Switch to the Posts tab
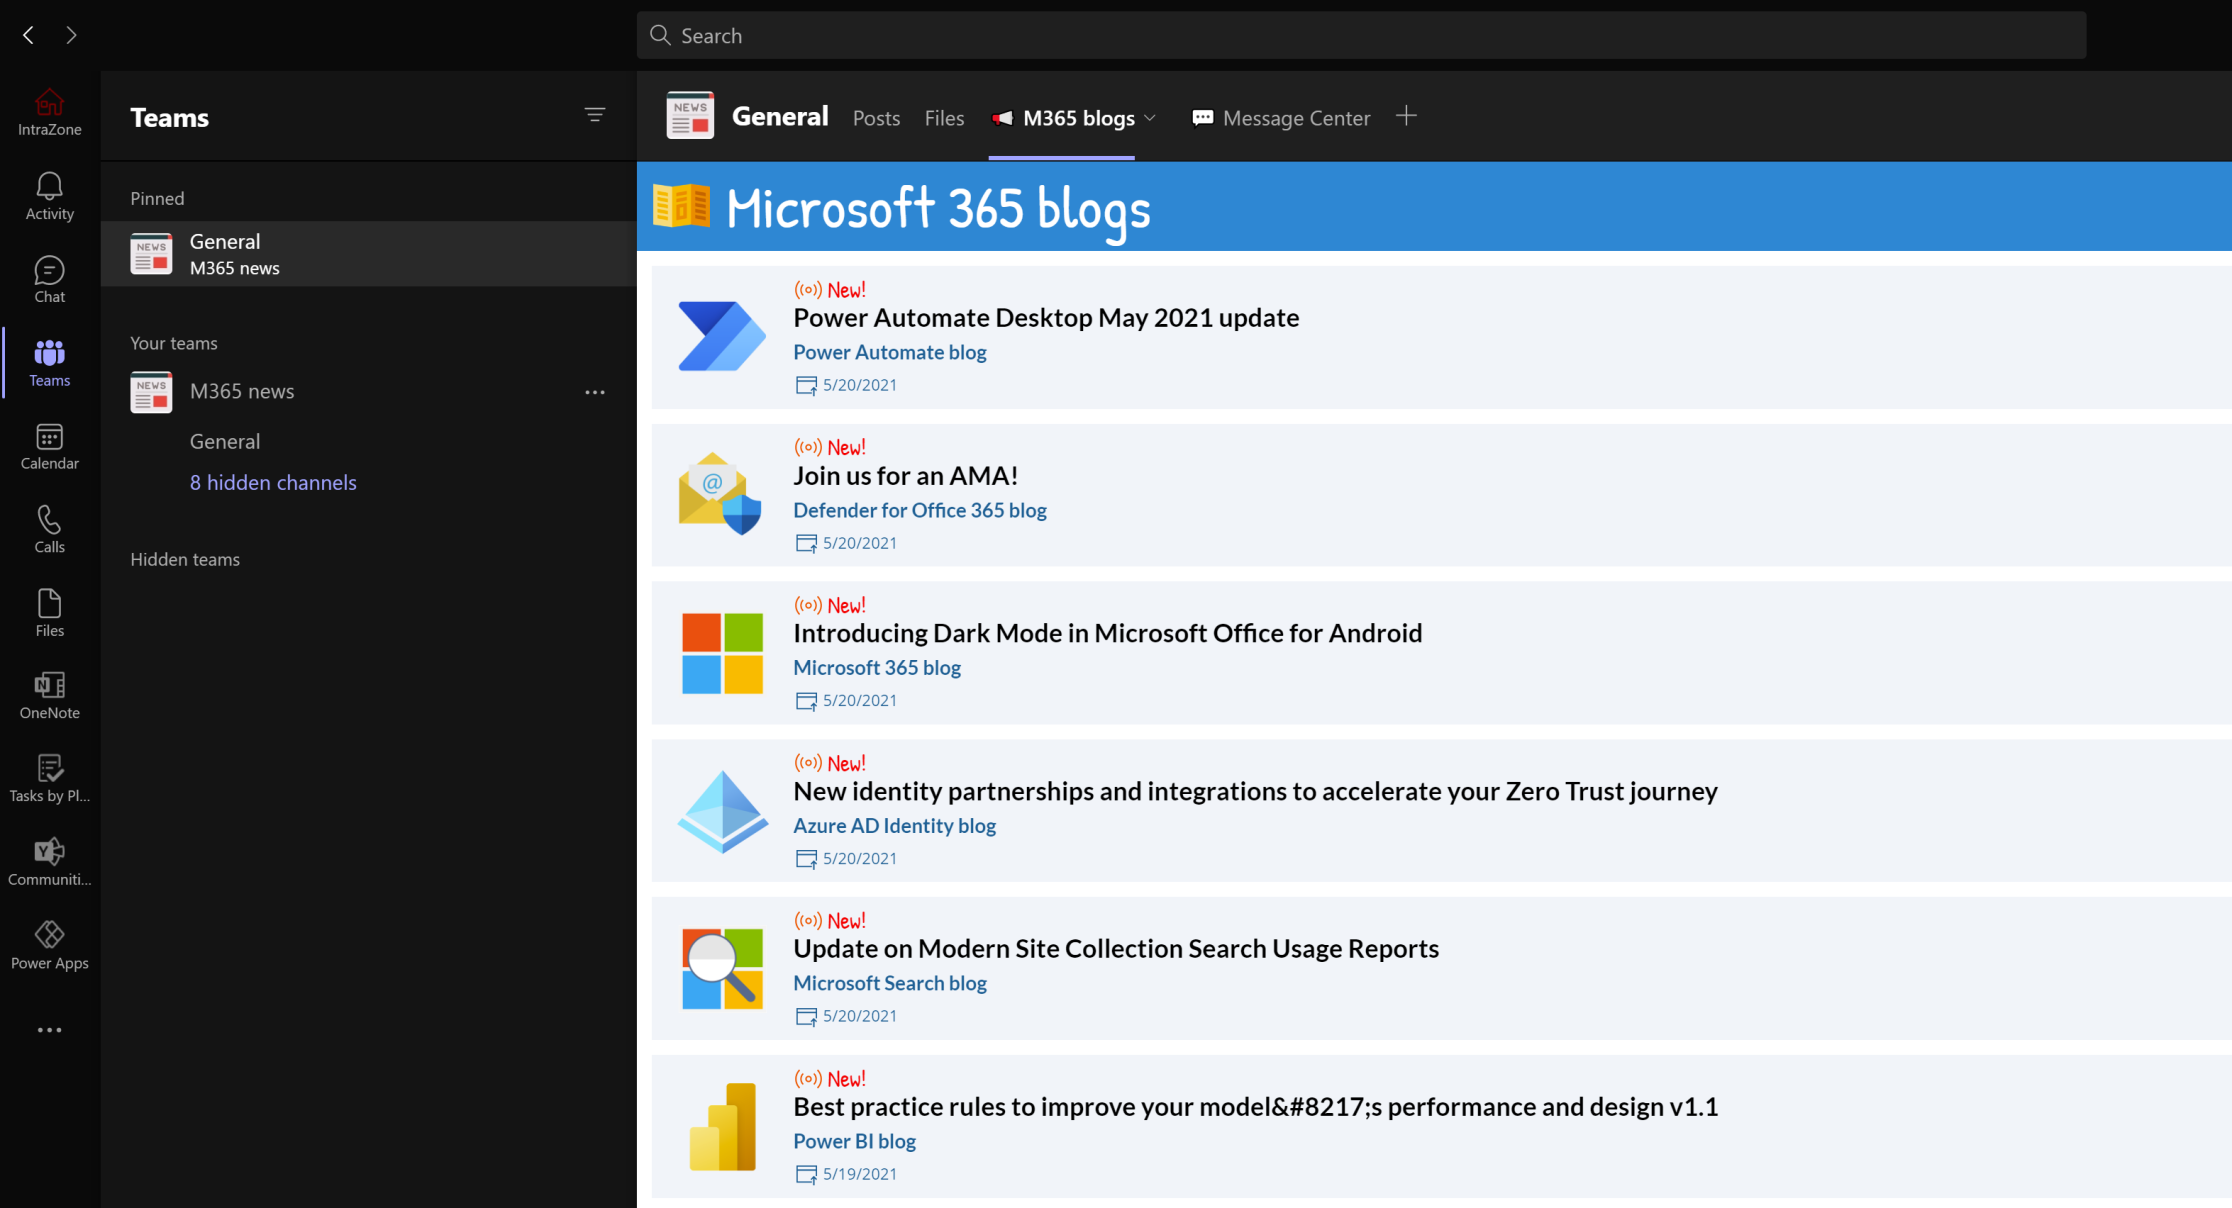This screenshot has width=2232, height=1208. (x=876, y=118)
